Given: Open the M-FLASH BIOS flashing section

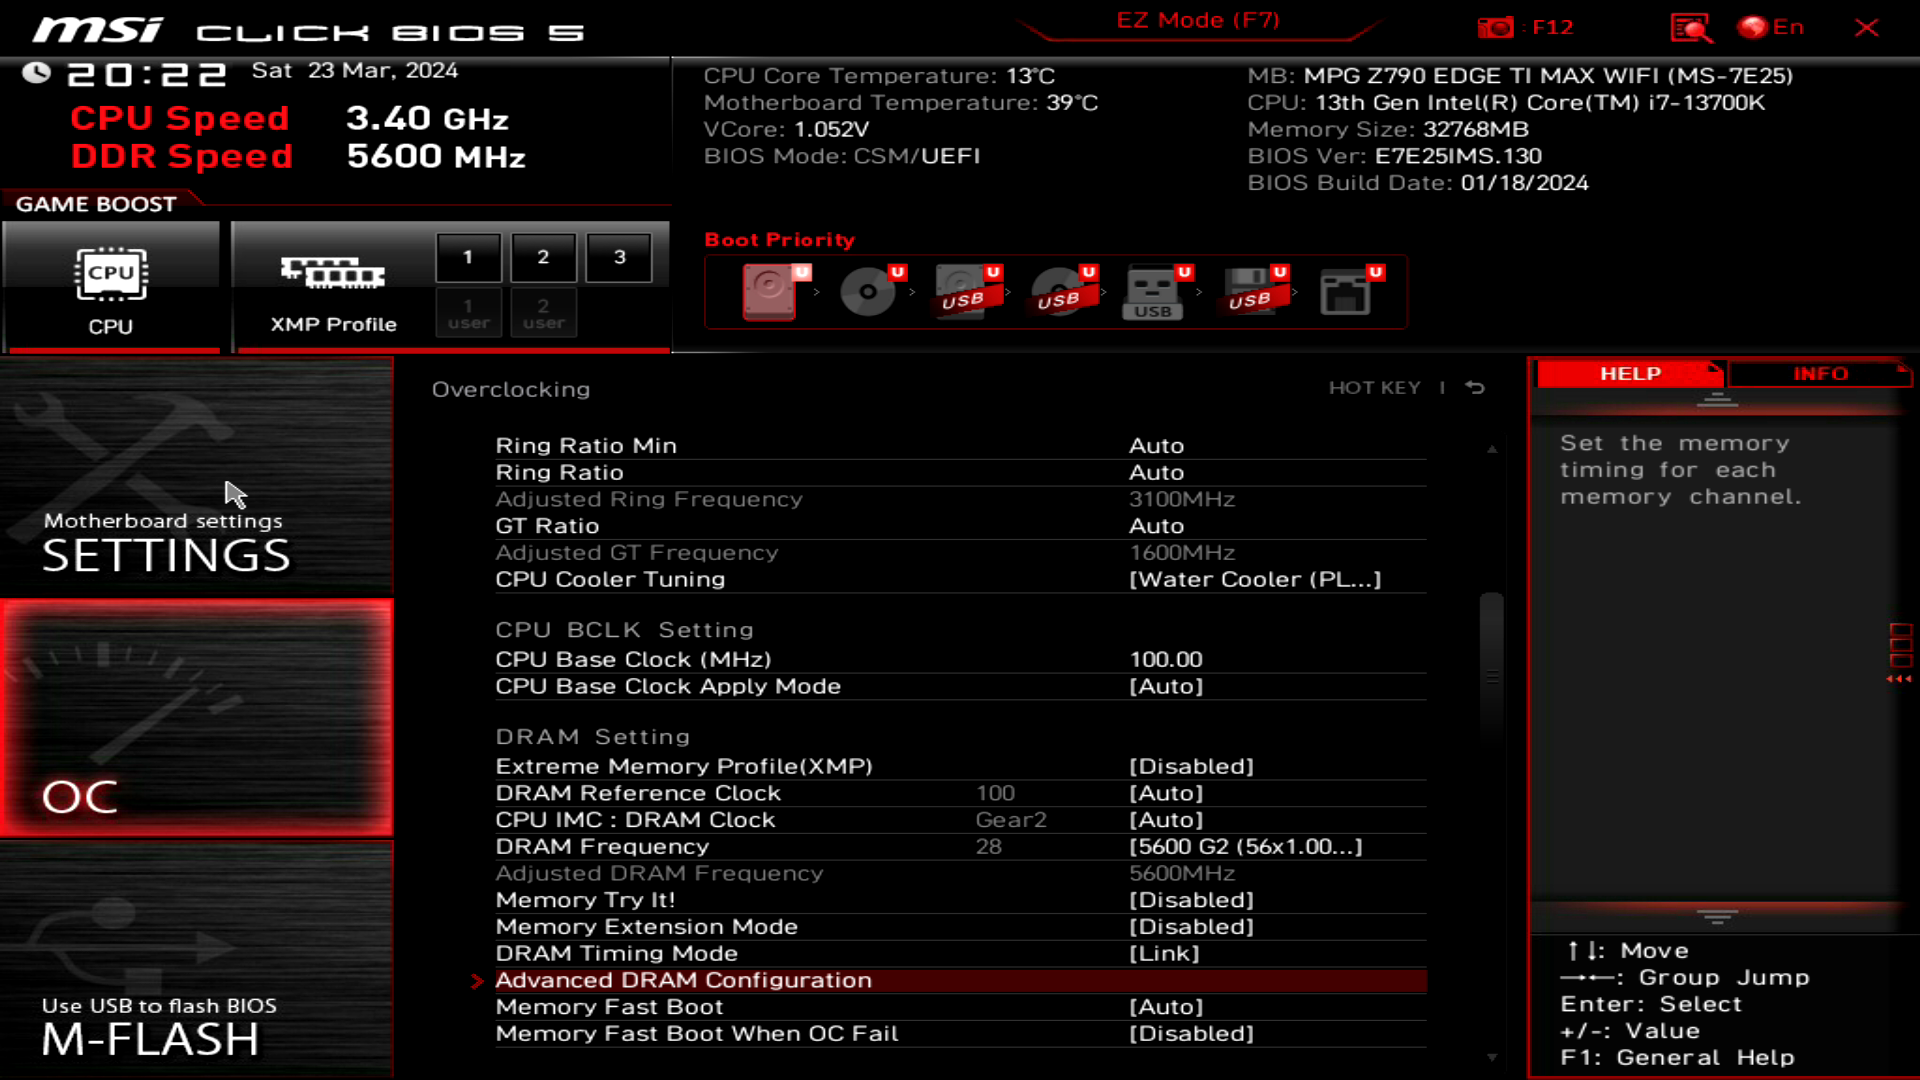Looking at the screenshot, I should pos(197,959).
